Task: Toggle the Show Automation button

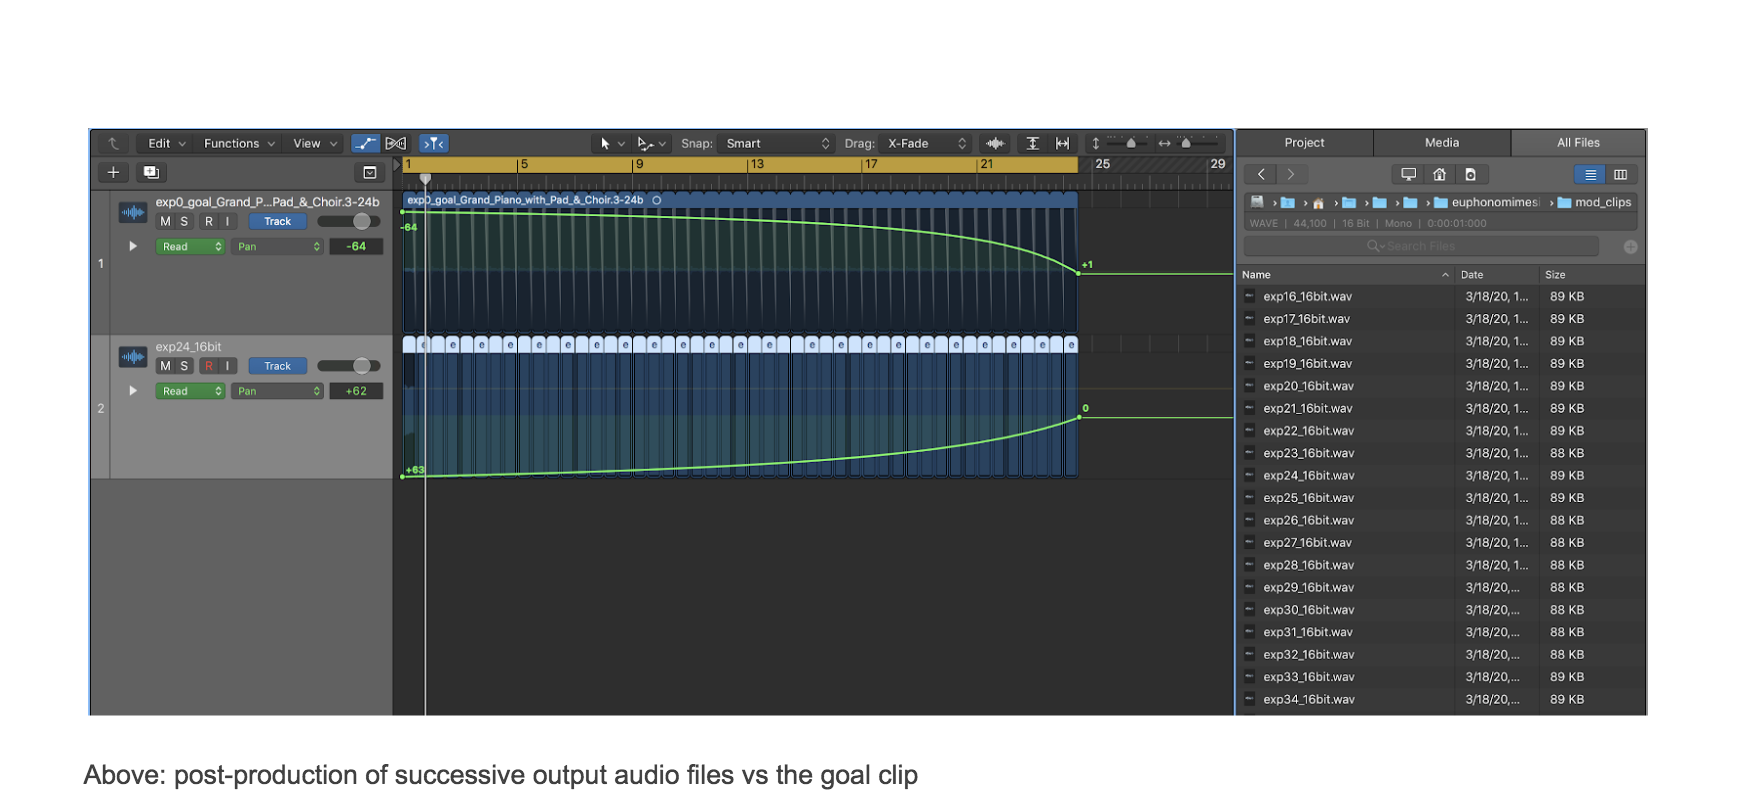Action: coord(365,144)
